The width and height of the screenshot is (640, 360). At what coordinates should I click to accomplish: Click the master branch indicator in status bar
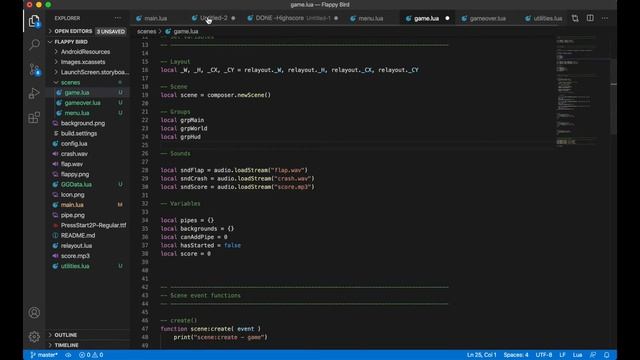[x=44, y=355]
